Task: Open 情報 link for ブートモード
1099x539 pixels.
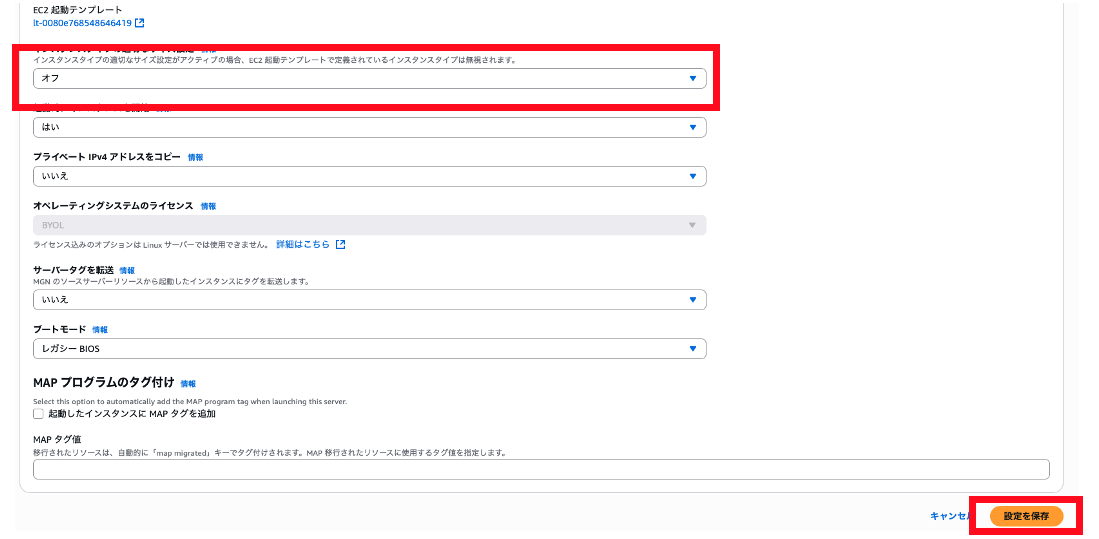Action: (x=100, y=329)
